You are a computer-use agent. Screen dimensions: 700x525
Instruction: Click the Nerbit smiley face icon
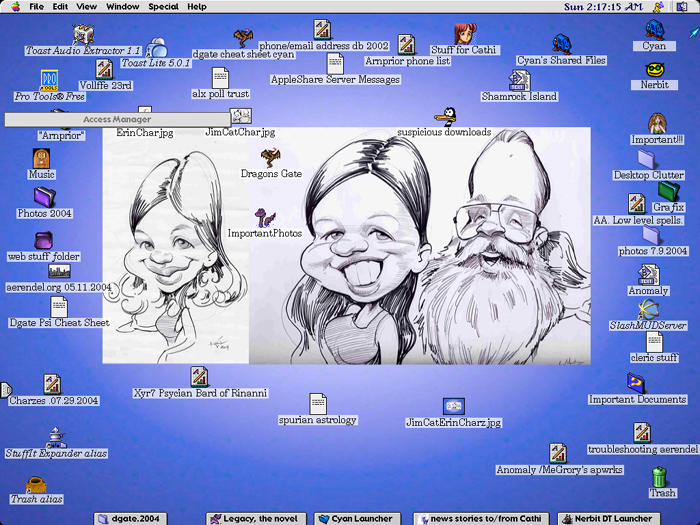(655, 70)
